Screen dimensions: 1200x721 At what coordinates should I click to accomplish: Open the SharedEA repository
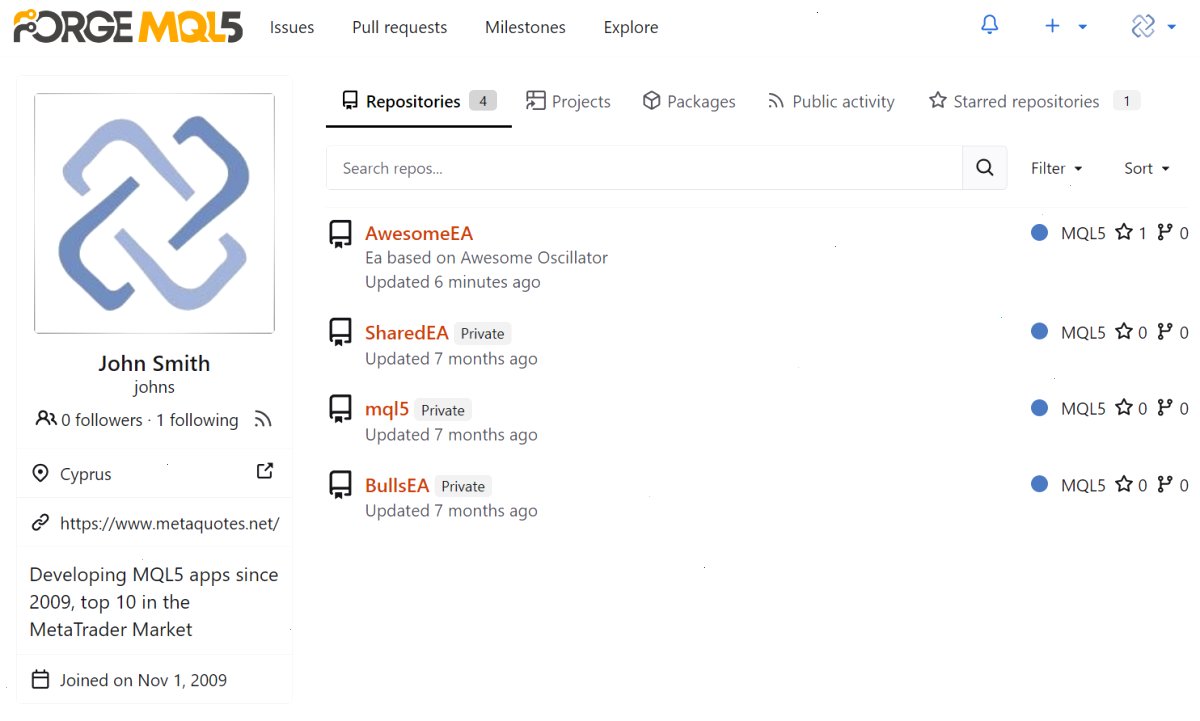coord(406,333)
